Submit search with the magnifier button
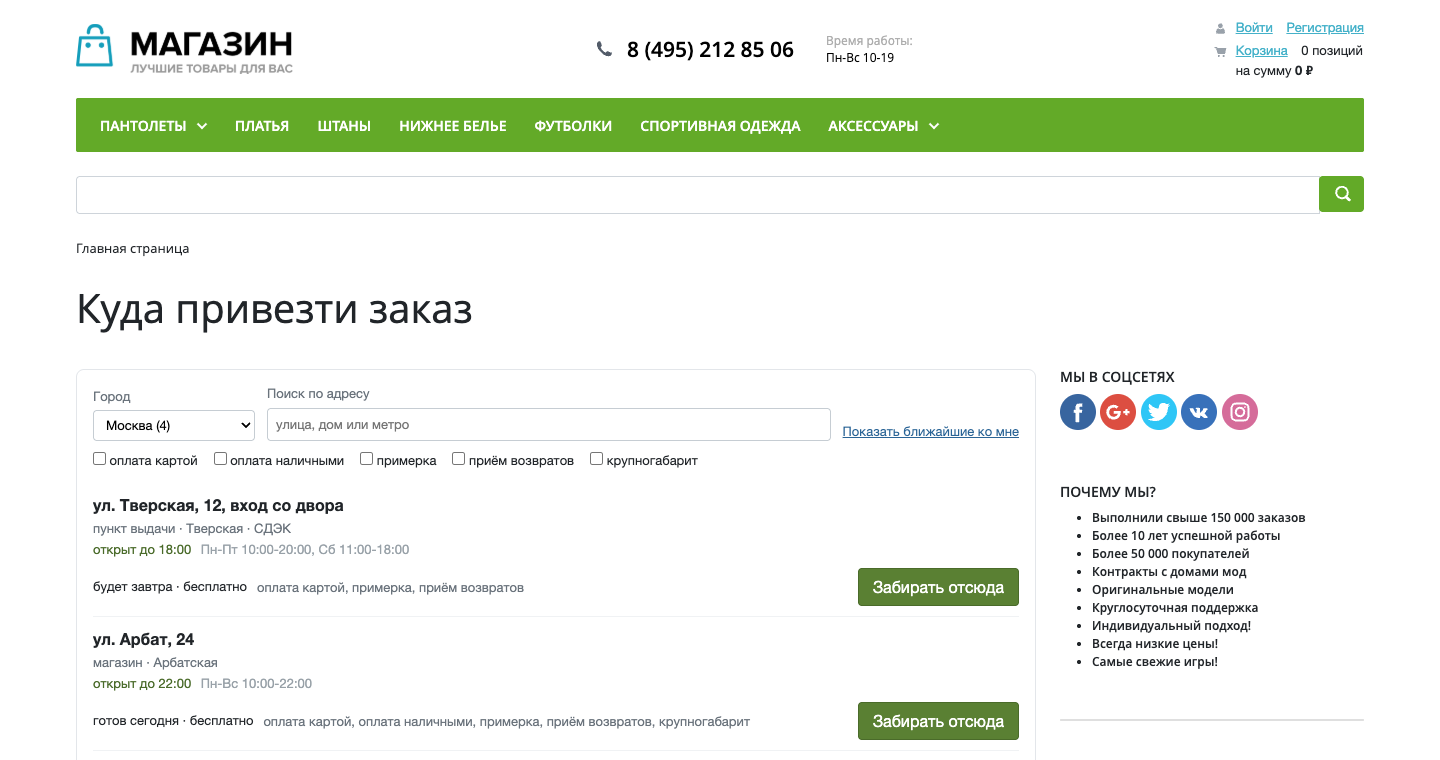 (1341, 194)
